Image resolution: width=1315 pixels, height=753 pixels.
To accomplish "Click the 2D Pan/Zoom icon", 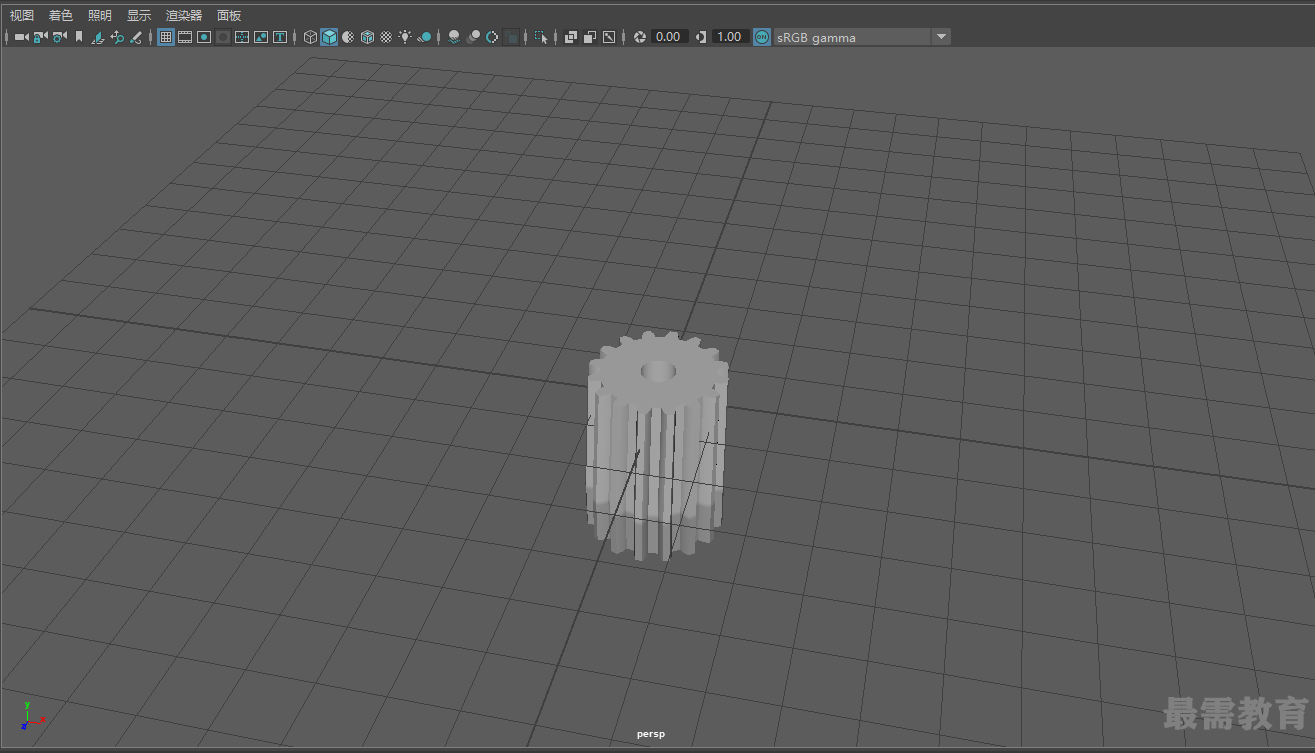I will 116,37.
